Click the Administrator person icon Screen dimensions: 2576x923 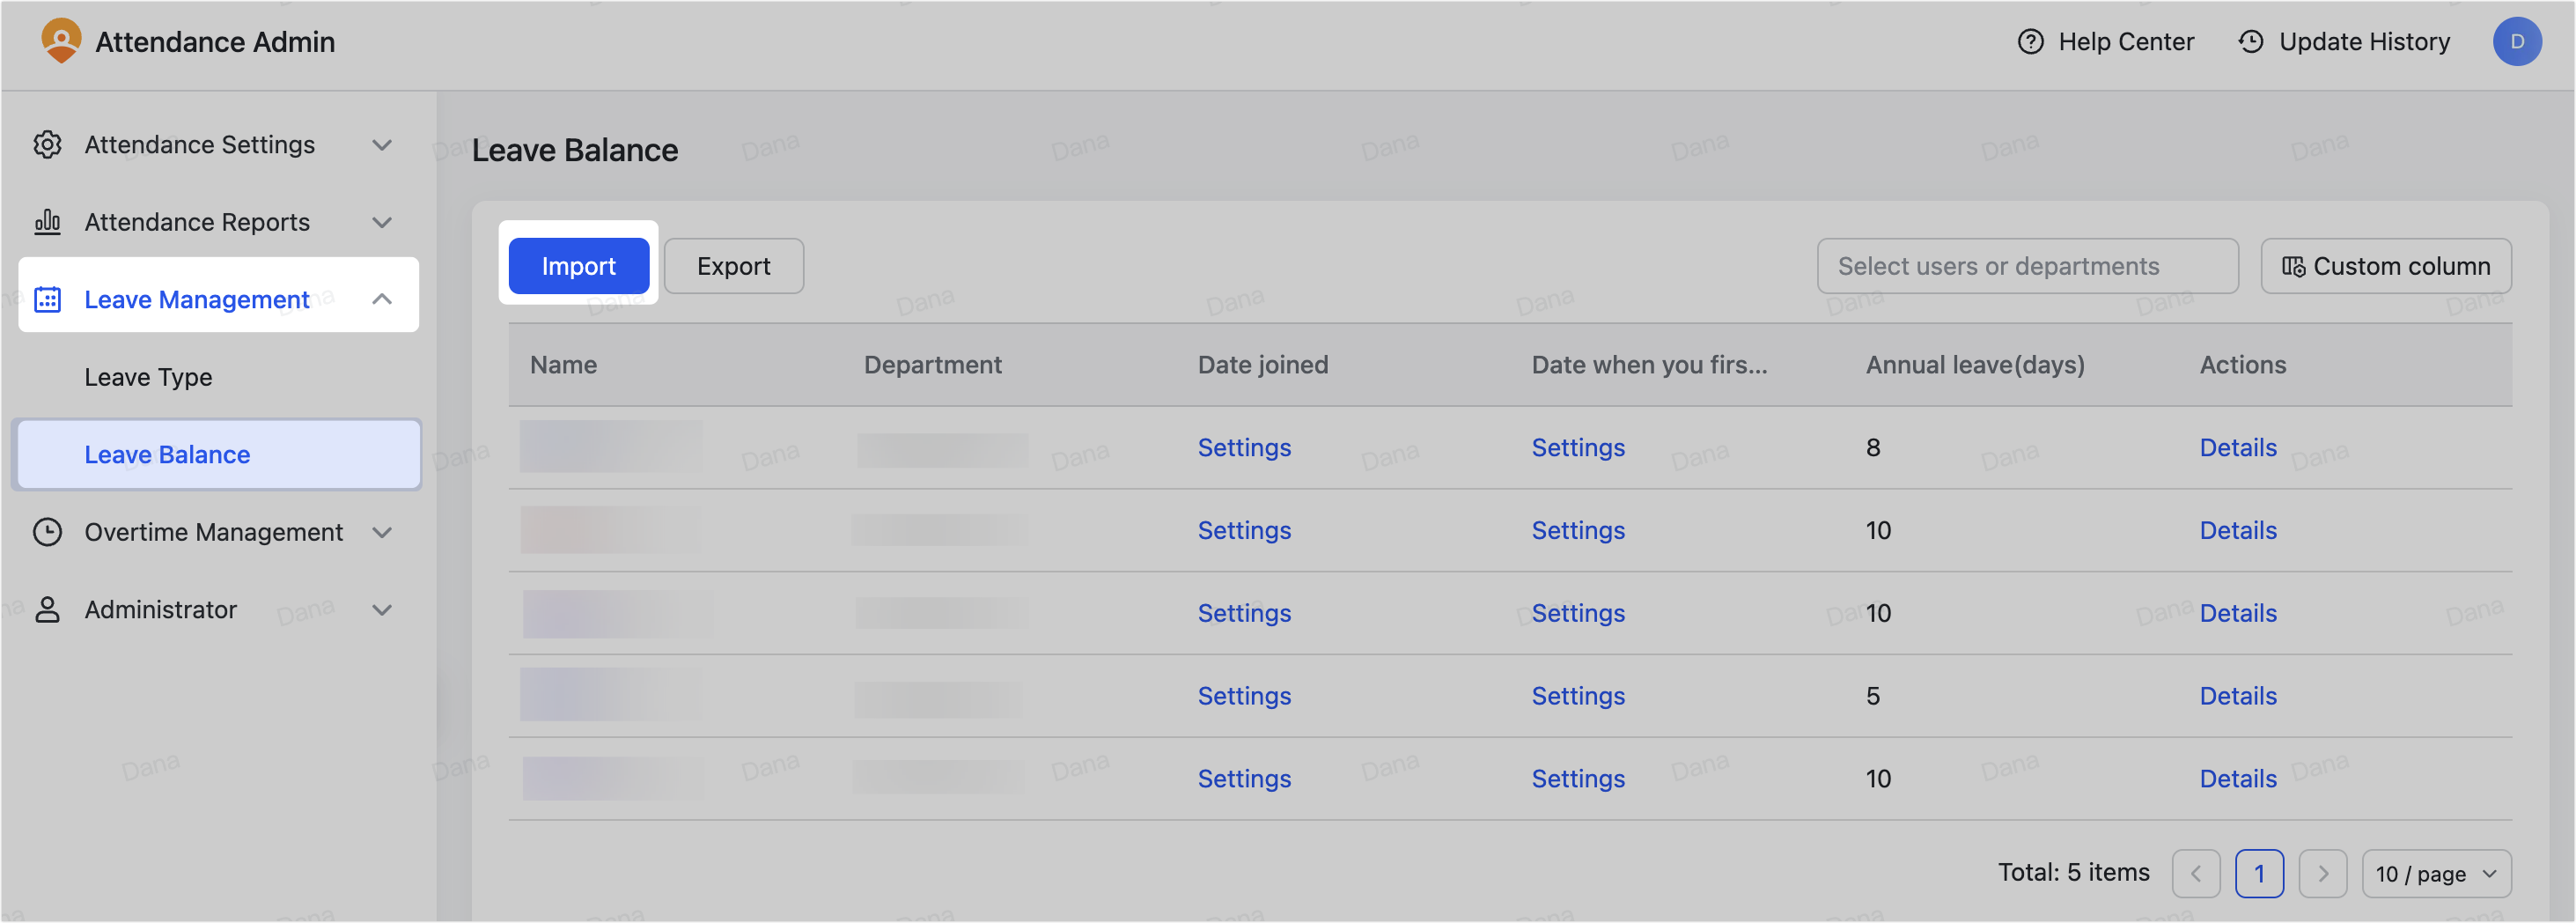click(x=47, y=610)
